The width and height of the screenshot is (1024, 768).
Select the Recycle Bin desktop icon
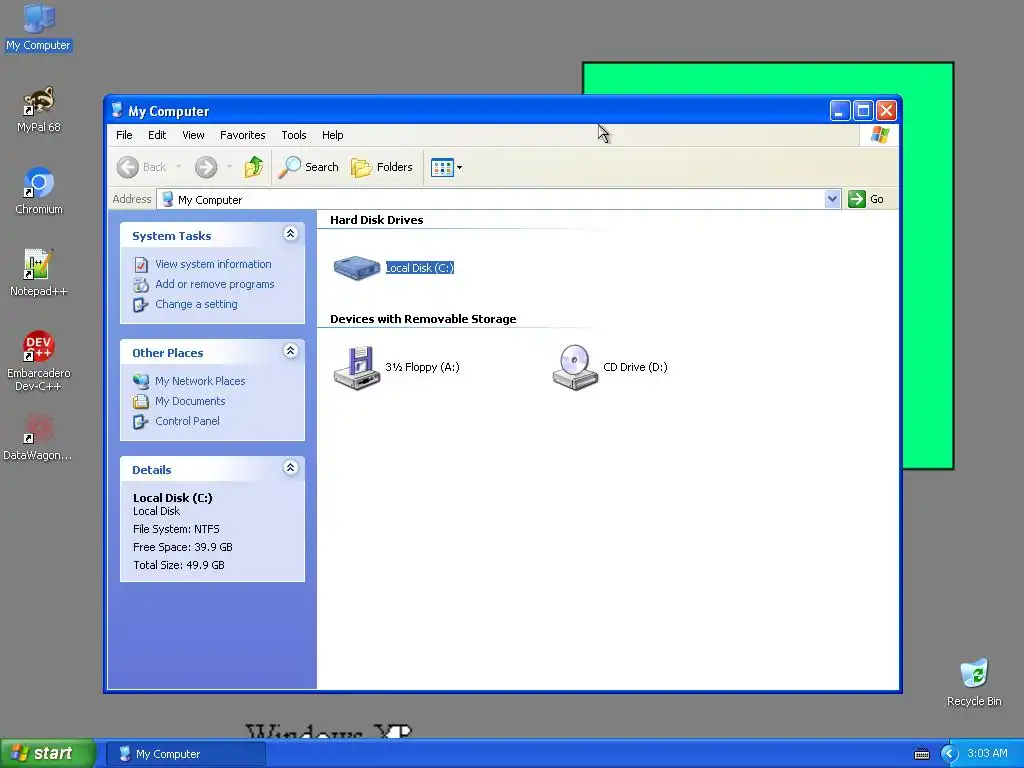[974, 682]
